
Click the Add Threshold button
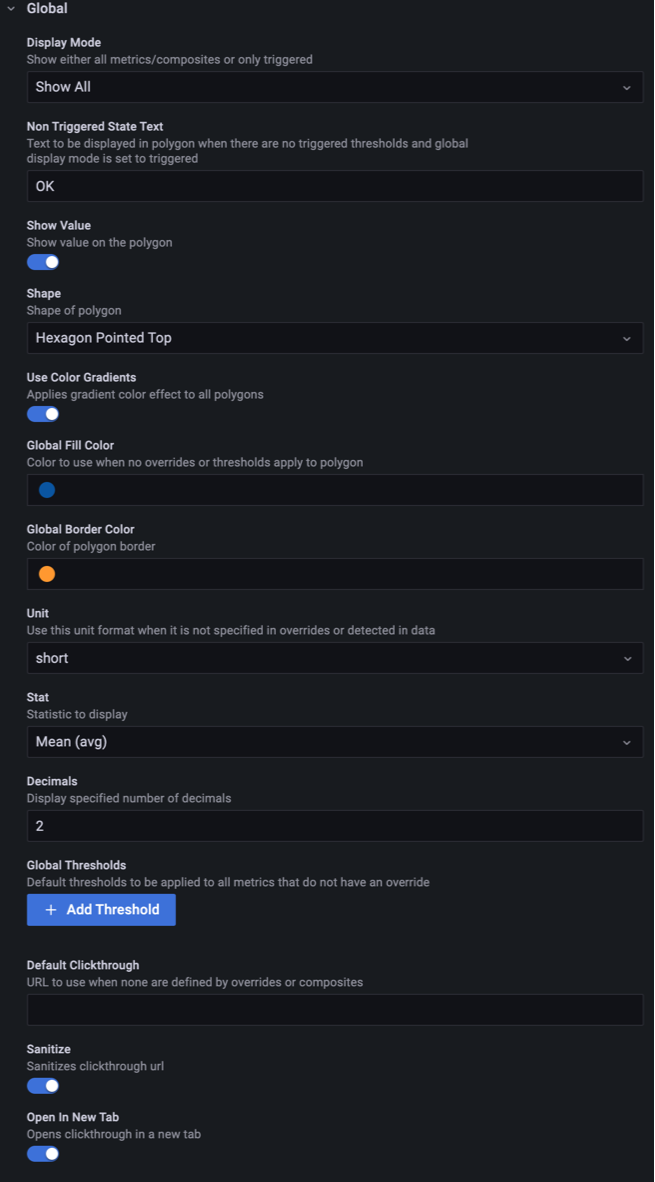point(101,910)
